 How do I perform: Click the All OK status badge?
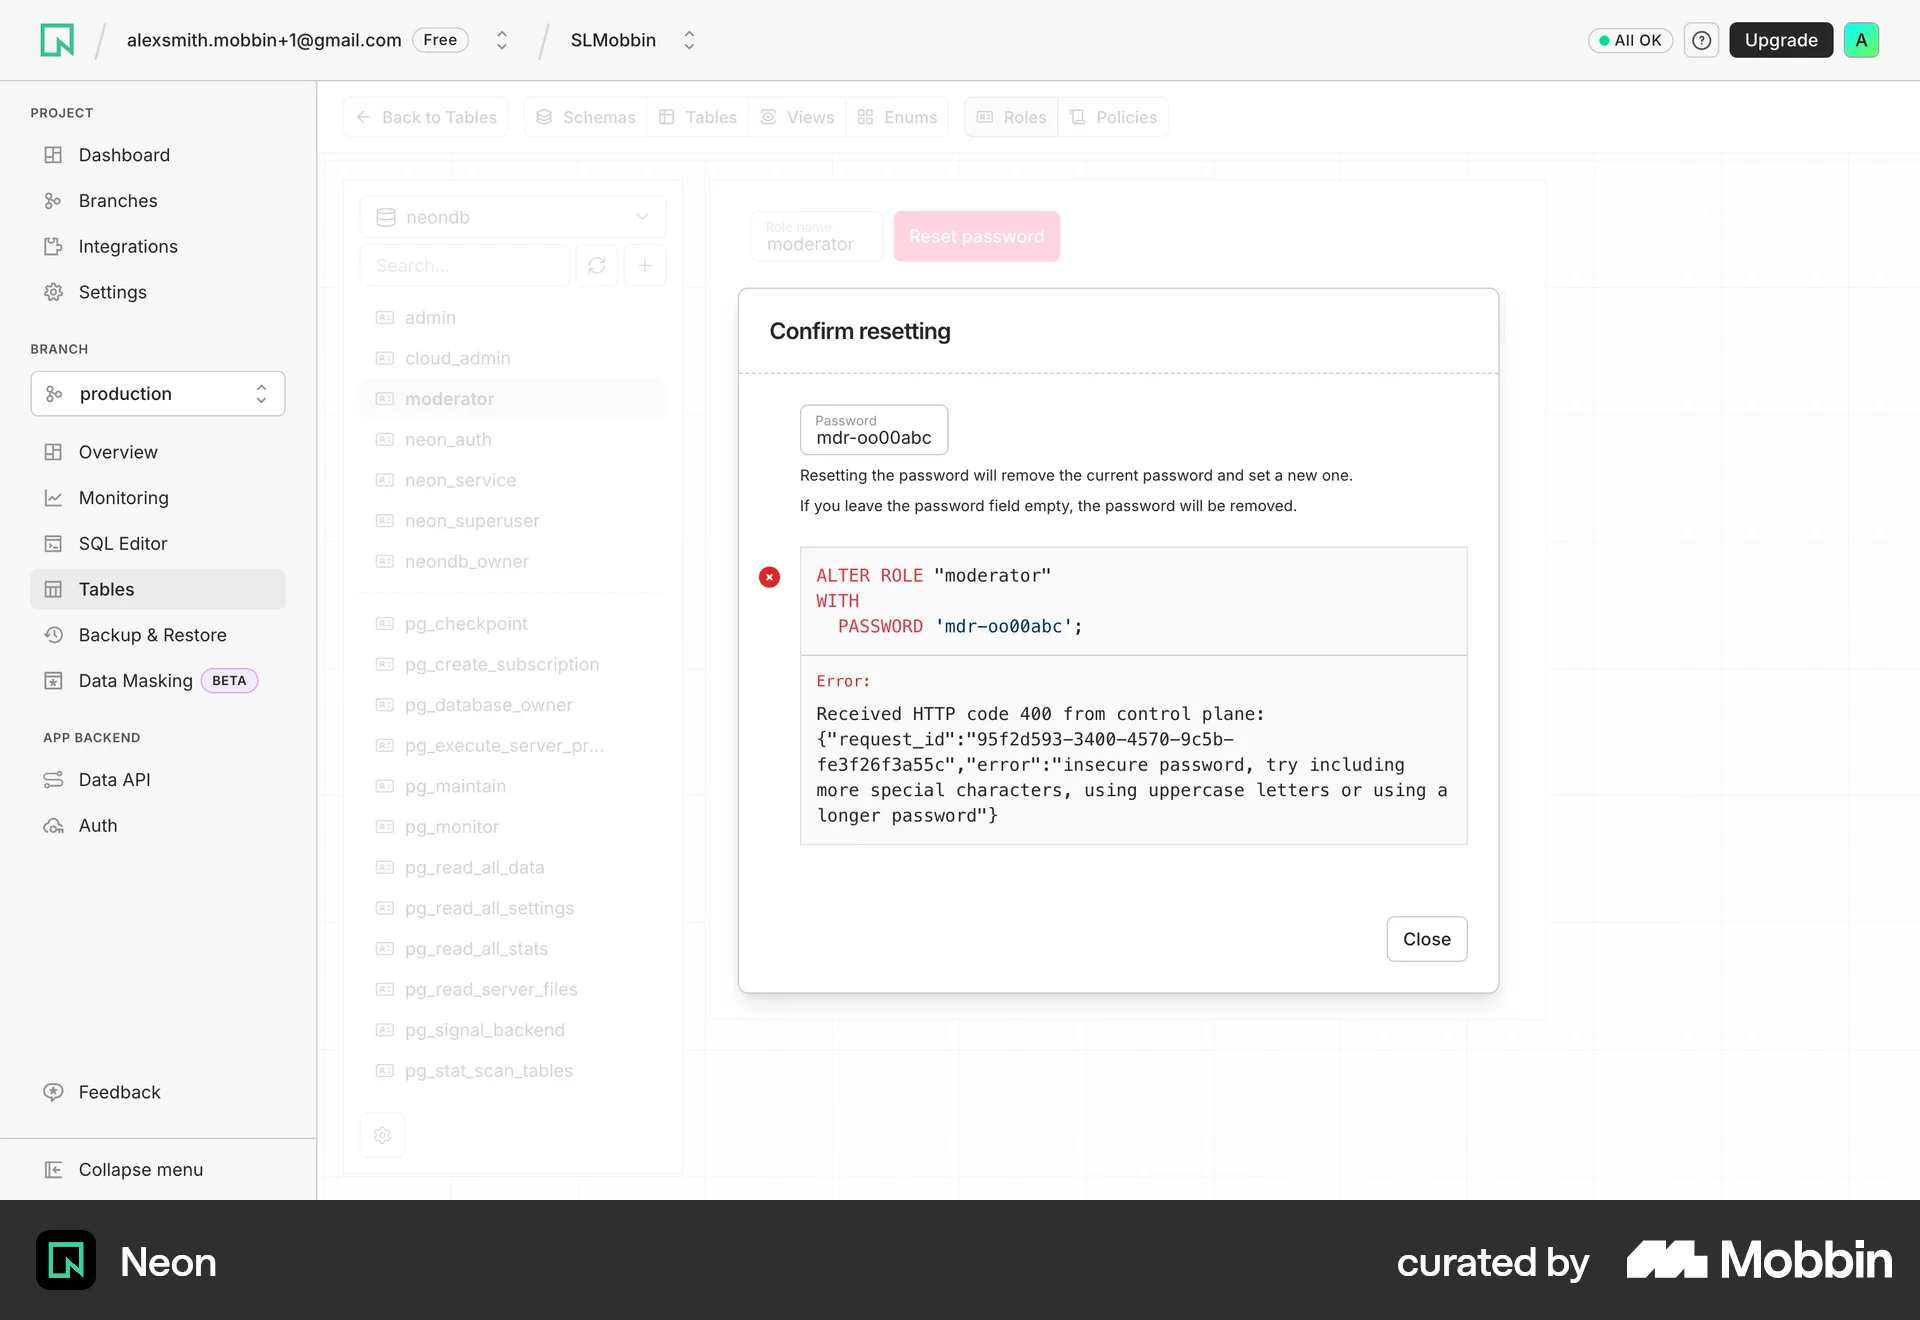coord(1630,40)
